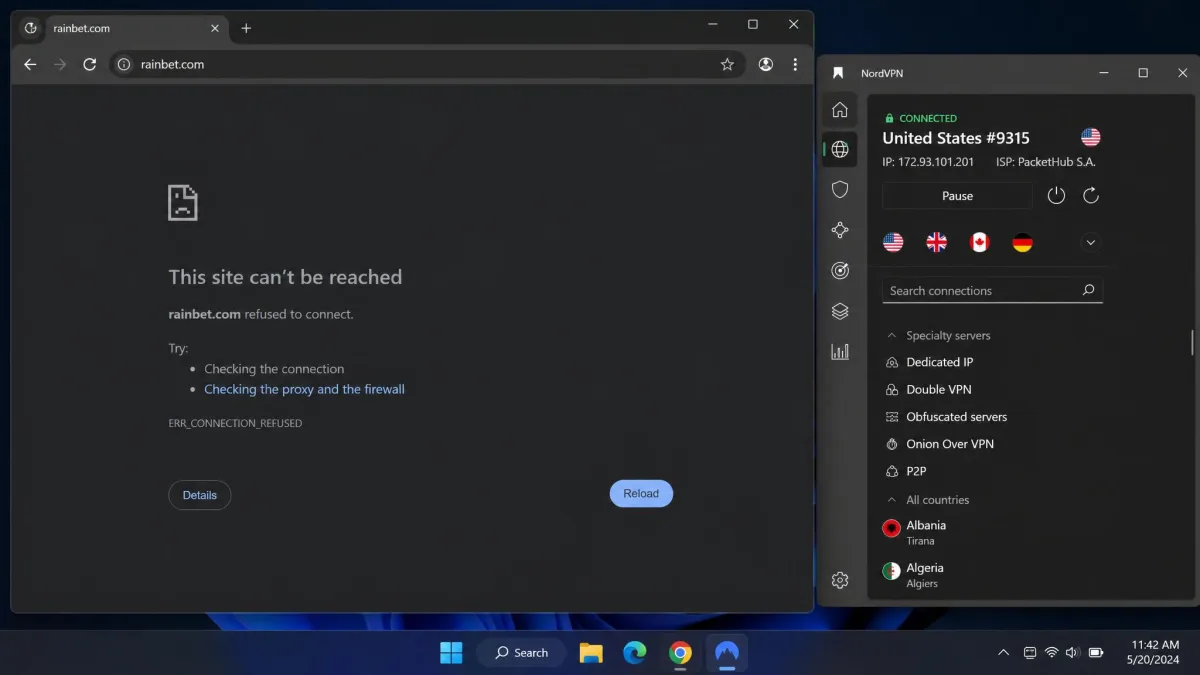Click the battery icon in system tray
The width and height of the screenshot is (1200, 675).
[x=1096, y=653]
